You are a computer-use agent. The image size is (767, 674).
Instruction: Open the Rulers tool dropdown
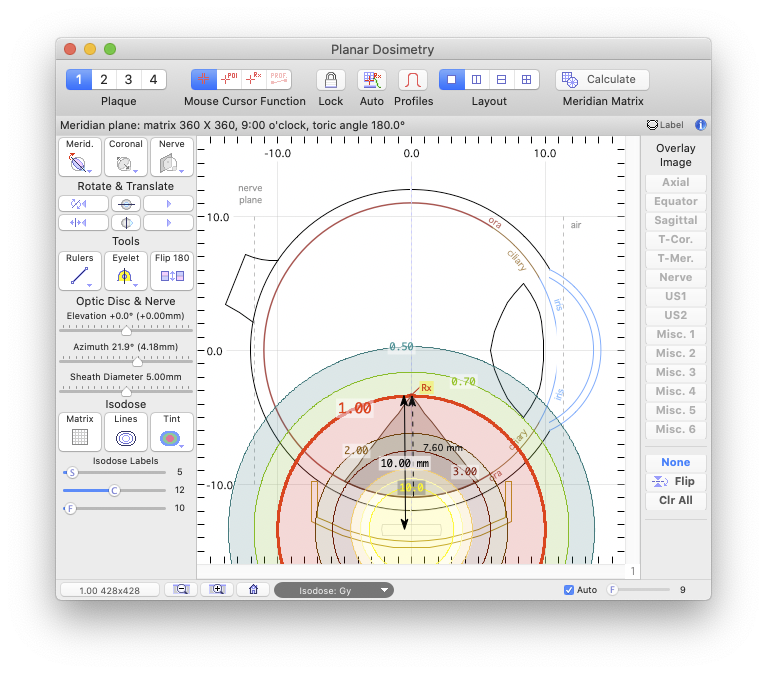(x=80, y=270)
